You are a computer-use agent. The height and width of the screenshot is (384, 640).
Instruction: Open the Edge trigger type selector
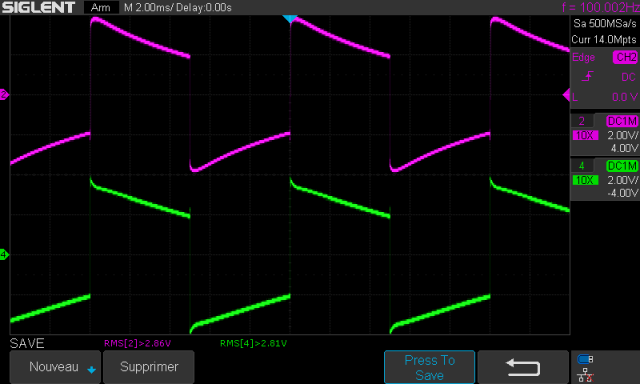pos(583,57)
